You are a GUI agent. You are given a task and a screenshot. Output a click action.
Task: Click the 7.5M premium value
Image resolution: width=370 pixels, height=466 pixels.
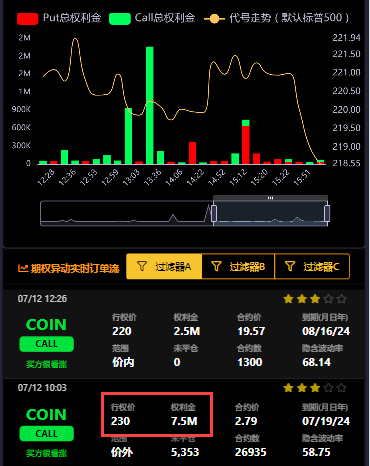click(184, 421)
